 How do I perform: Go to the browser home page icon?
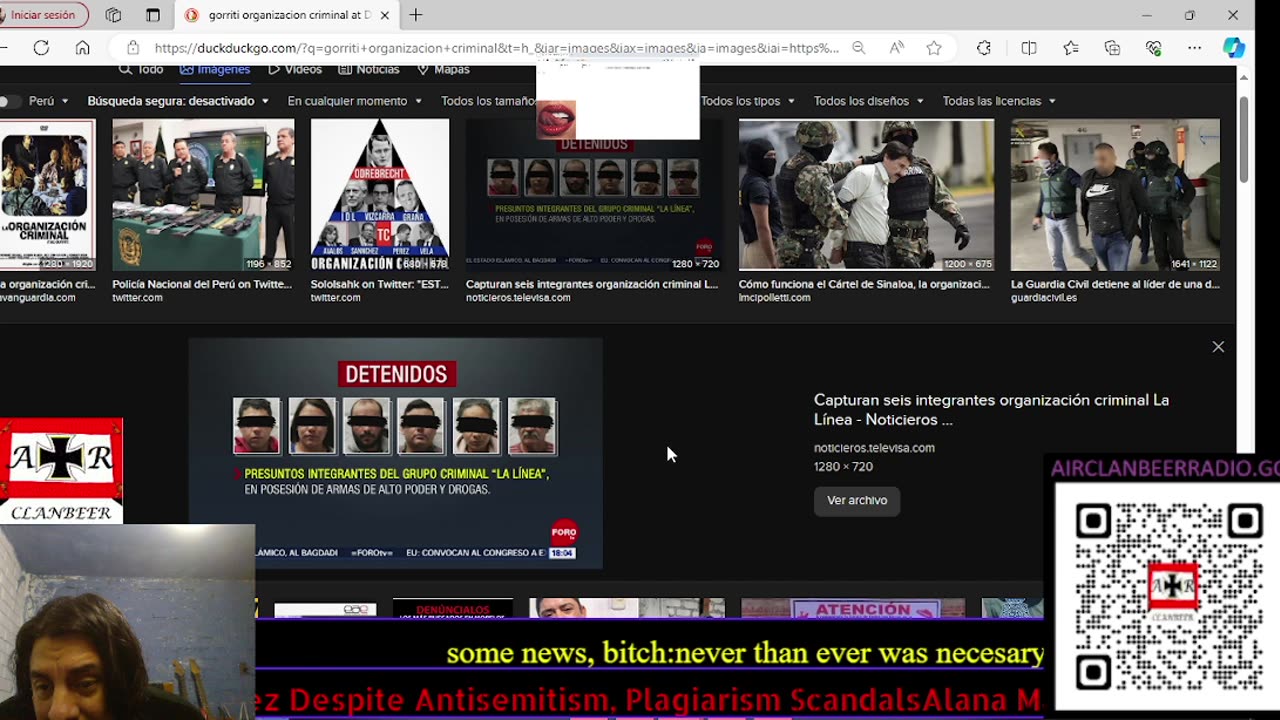(x=83, y=48)
